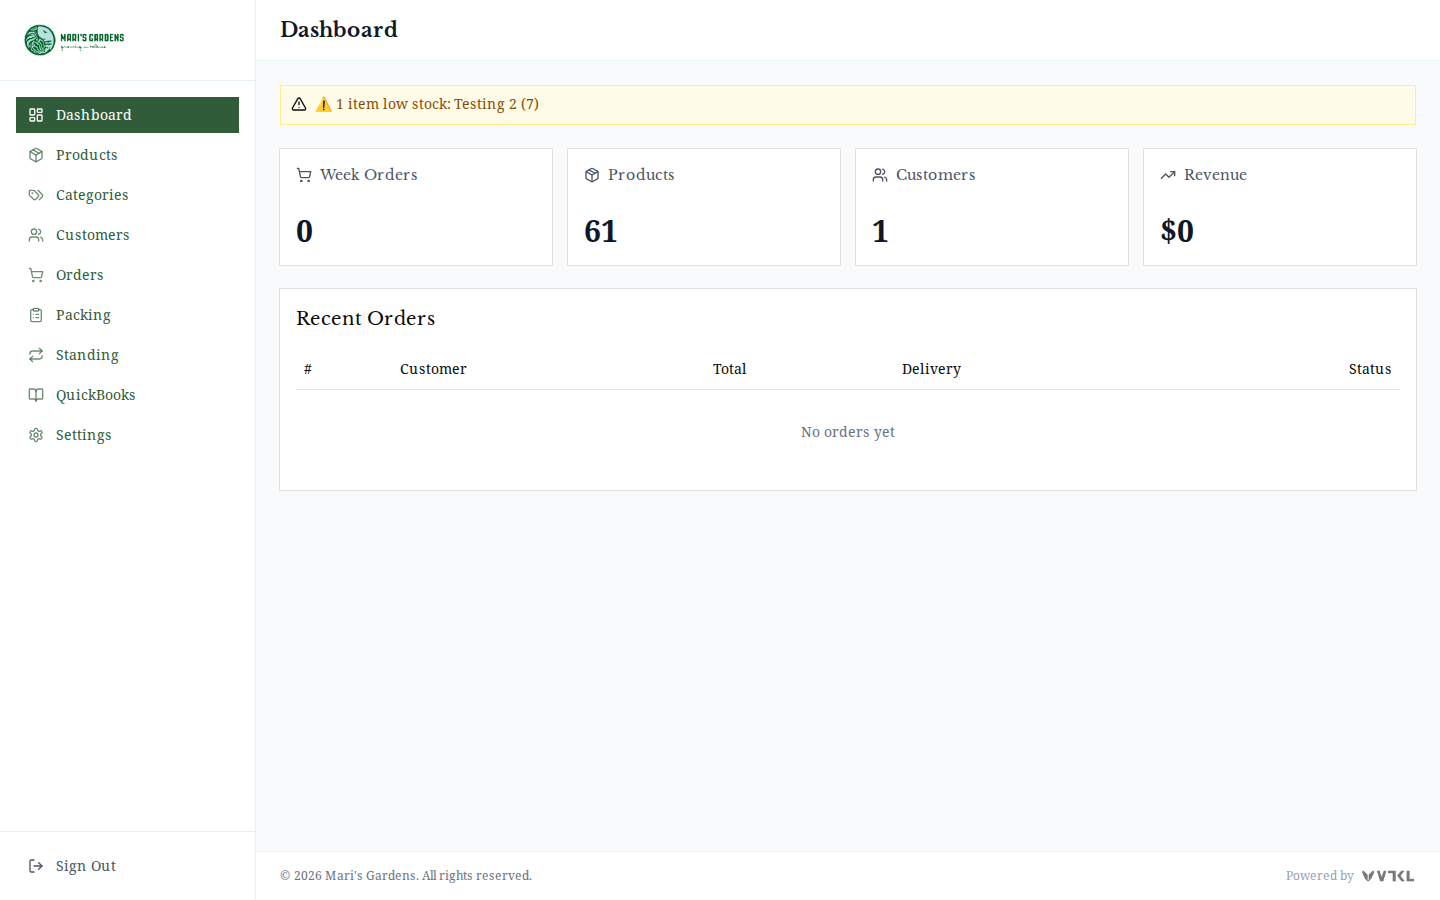Click the cart icon on Week Orders card
The width and height of the screenshot is (1440, 900).
click(x=304, y=175)
